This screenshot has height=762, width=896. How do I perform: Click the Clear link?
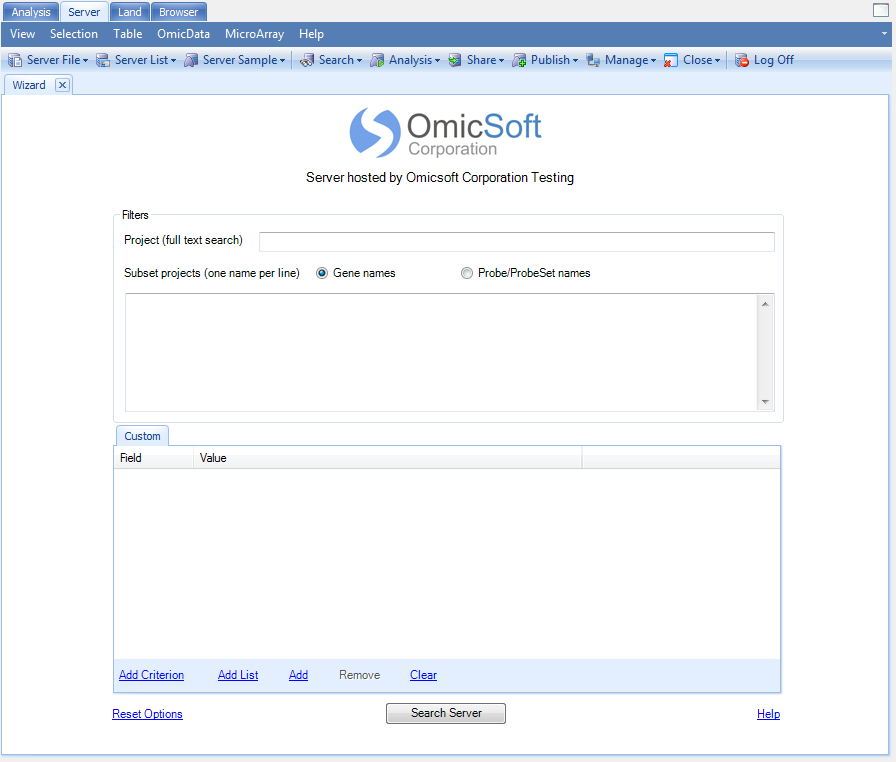point(423,675)
